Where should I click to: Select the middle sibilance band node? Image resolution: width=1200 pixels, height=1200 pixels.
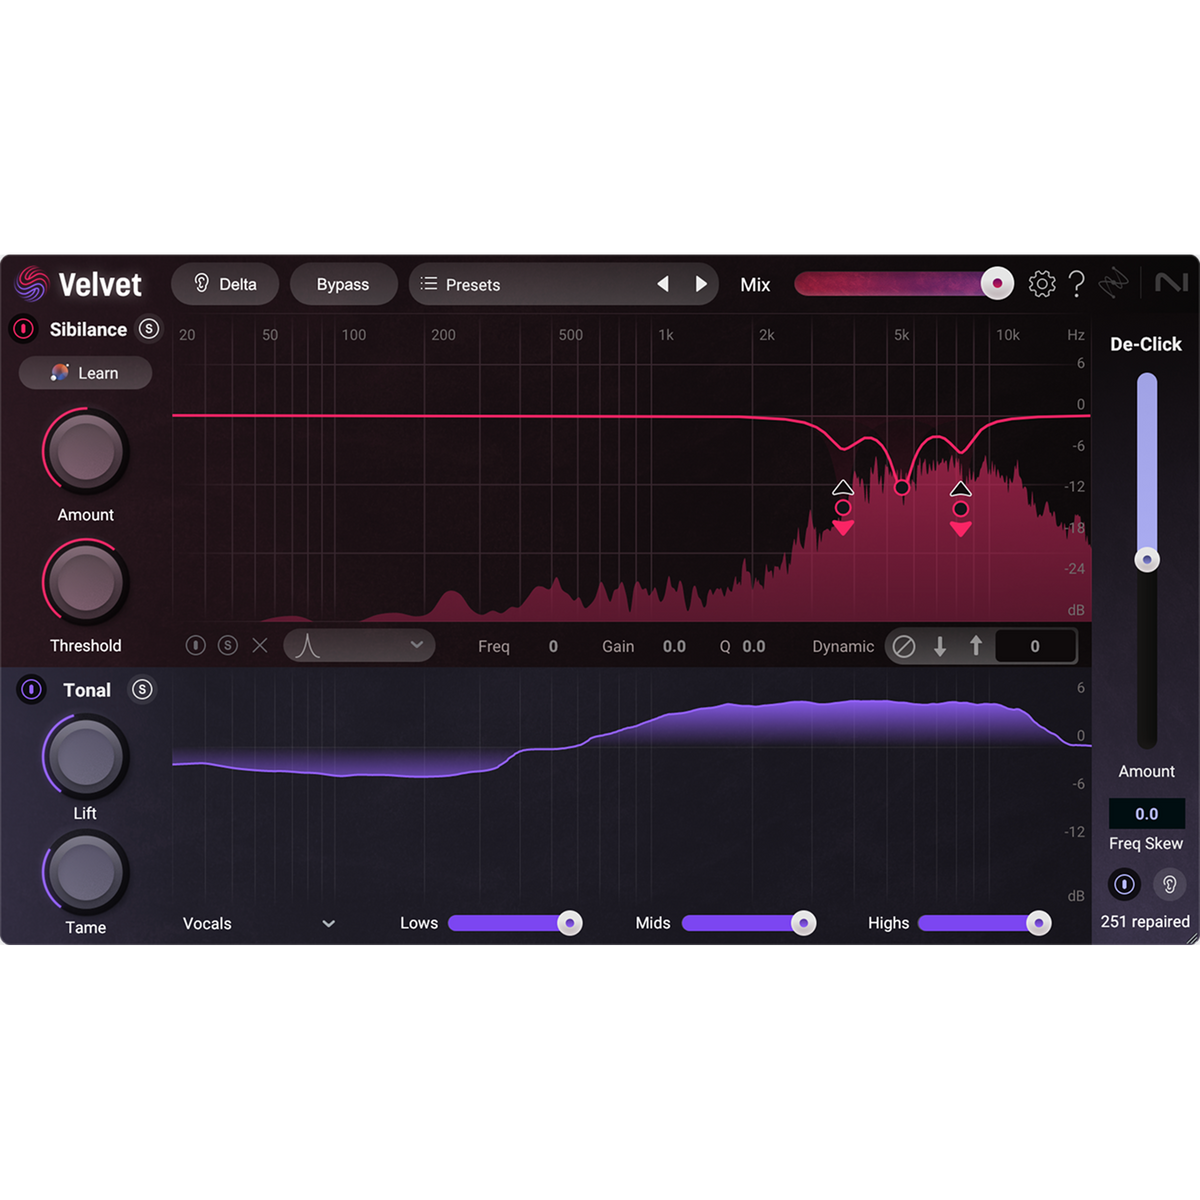tap(902, 487)
